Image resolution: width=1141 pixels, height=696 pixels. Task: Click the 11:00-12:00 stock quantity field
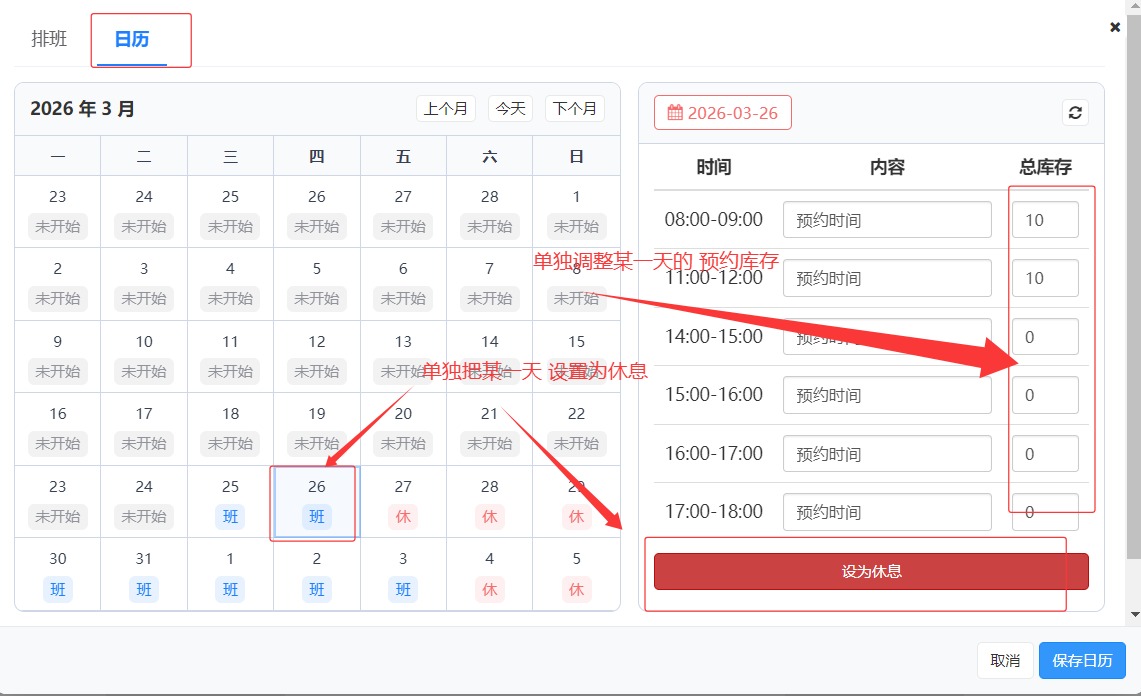[x=1044, y=278]
